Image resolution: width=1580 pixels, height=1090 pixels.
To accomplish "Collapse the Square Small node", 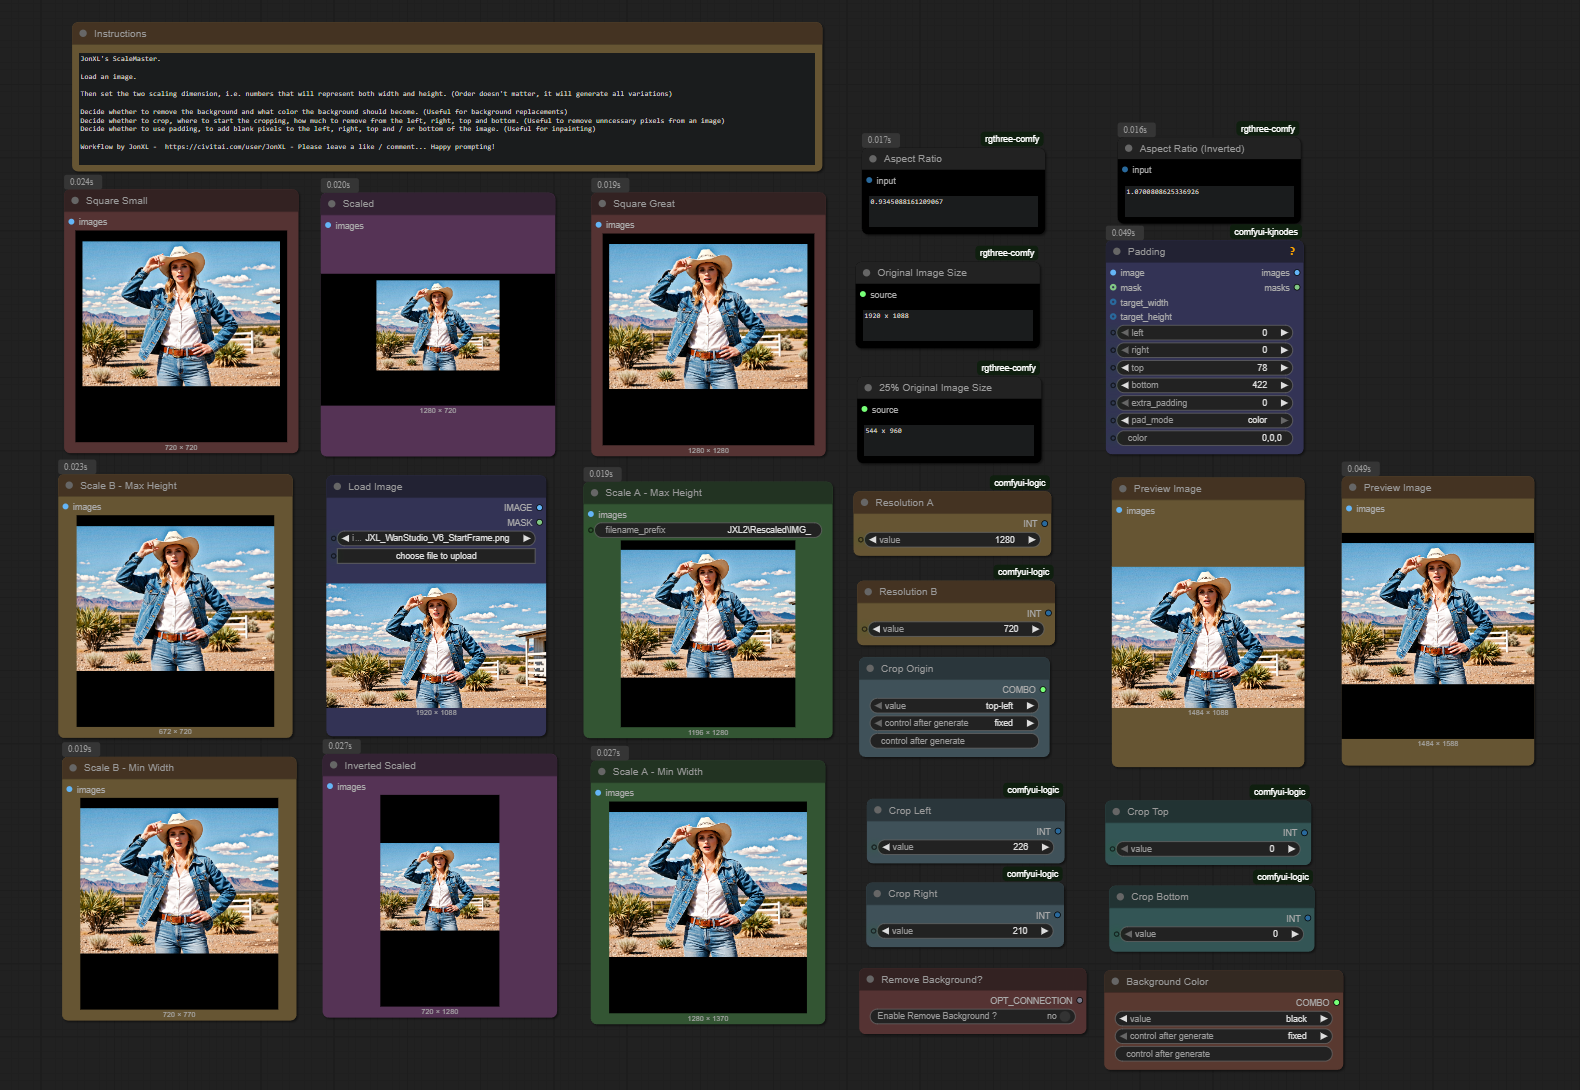I will click(75, 201).
